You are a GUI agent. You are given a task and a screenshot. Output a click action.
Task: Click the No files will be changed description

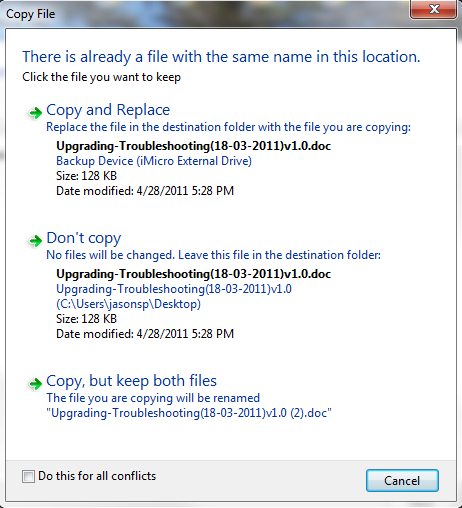tap(213, 255)
